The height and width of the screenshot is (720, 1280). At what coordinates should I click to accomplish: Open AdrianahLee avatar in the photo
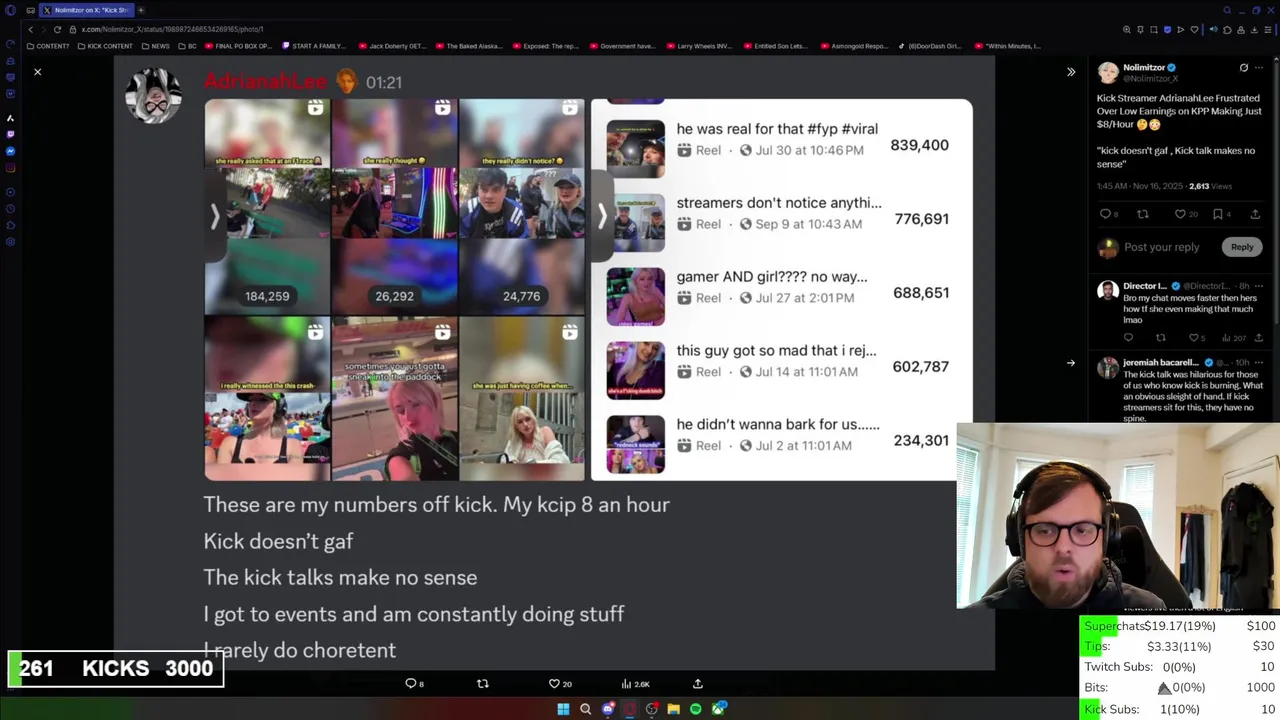coord(153,96)
